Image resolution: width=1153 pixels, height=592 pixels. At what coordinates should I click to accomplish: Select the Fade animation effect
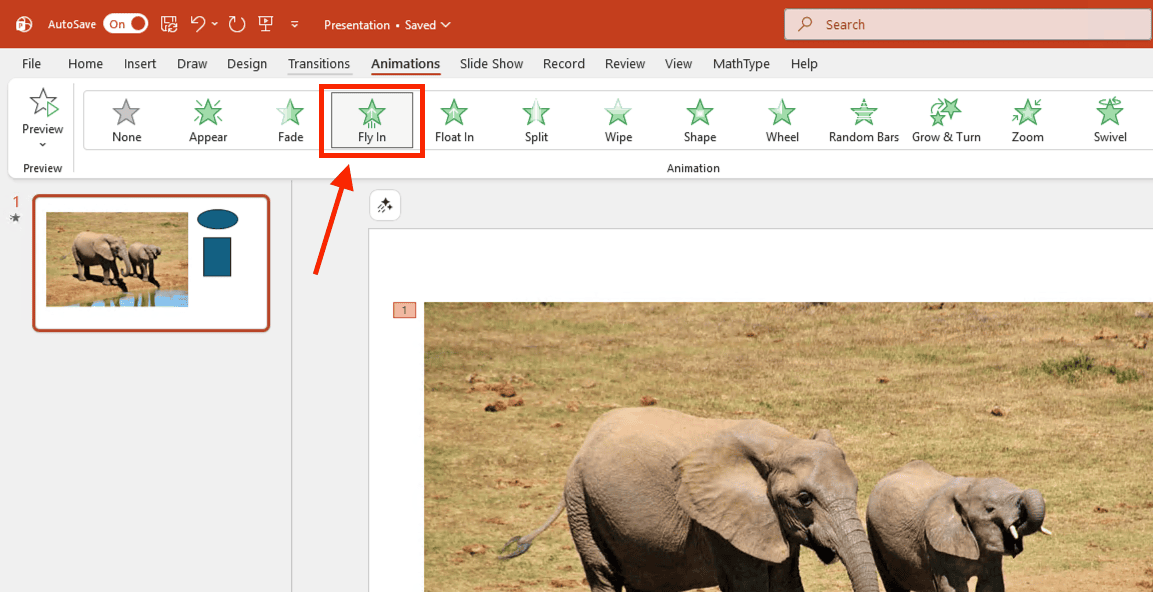pyautogui.click(x=289, y=118)
